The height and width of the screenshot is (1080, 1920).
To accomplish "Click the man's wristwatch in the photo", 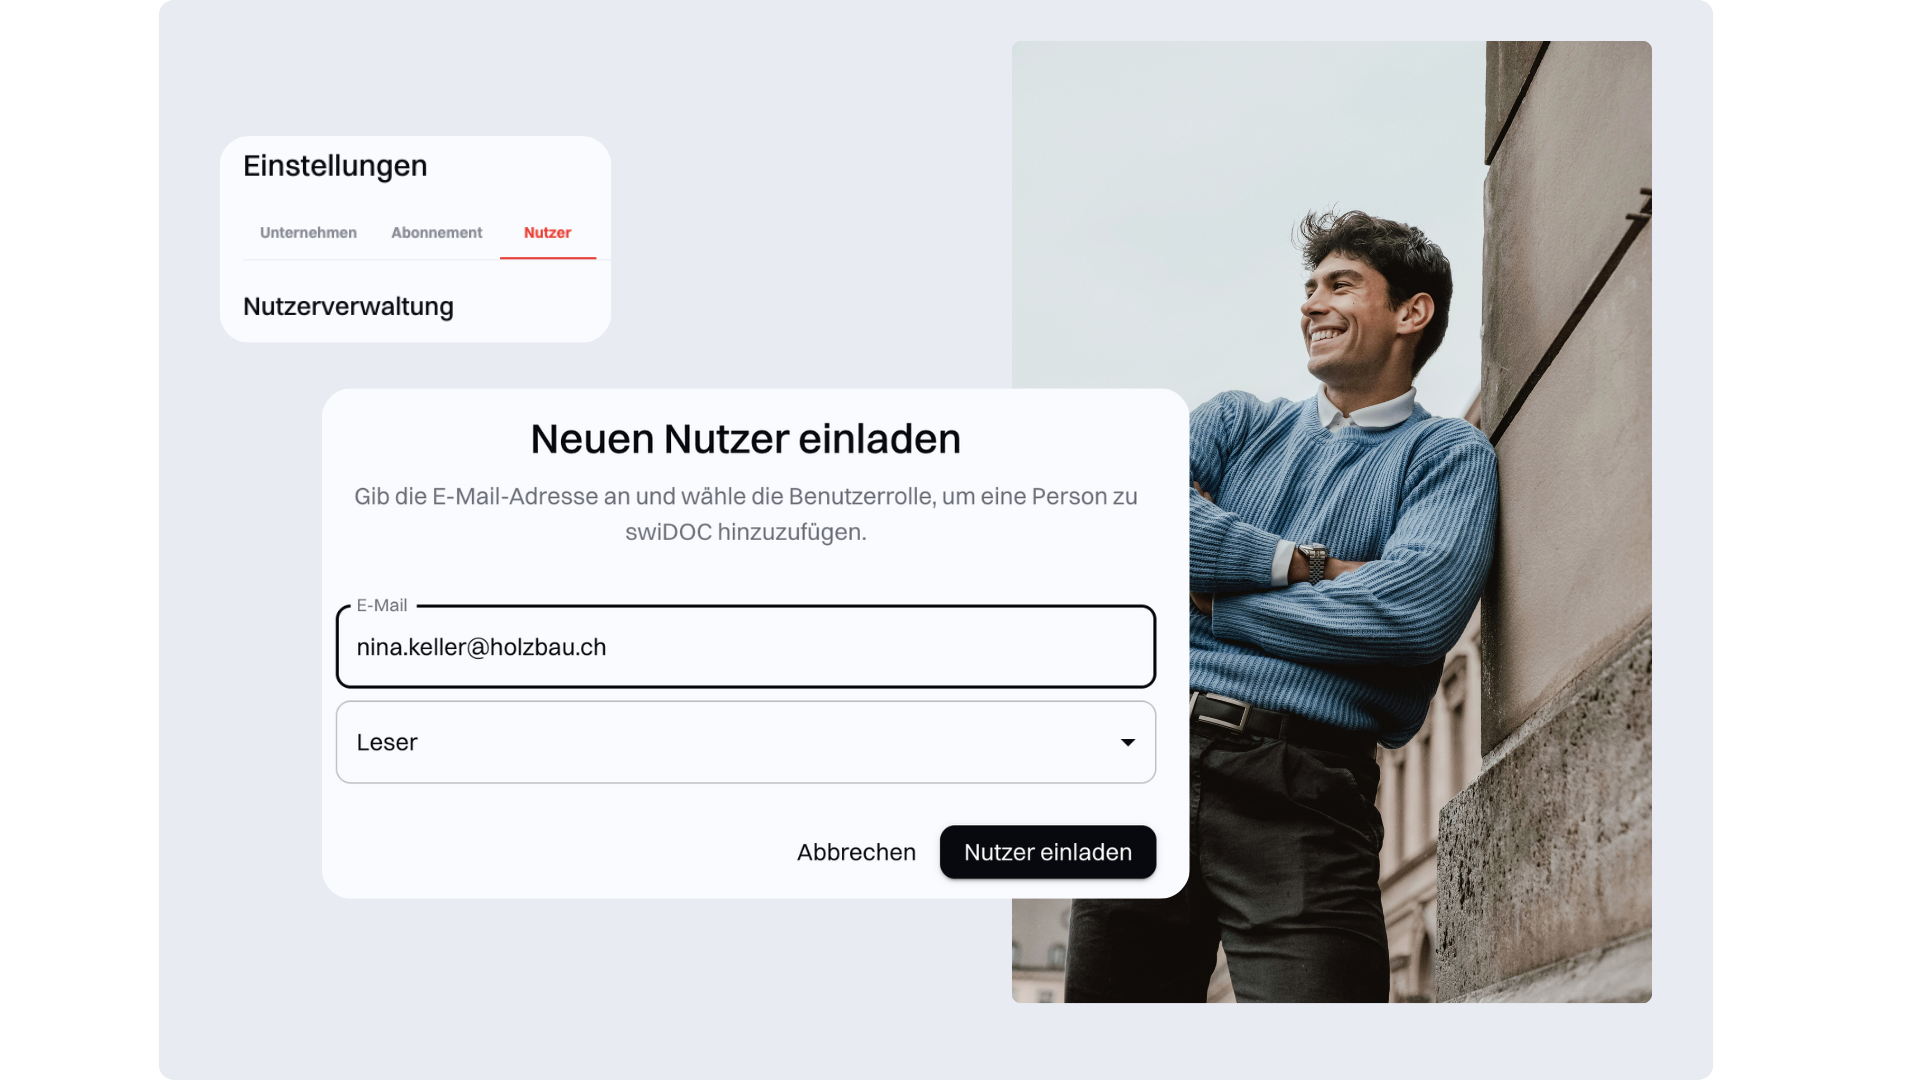I will [x=1312, y=563].
